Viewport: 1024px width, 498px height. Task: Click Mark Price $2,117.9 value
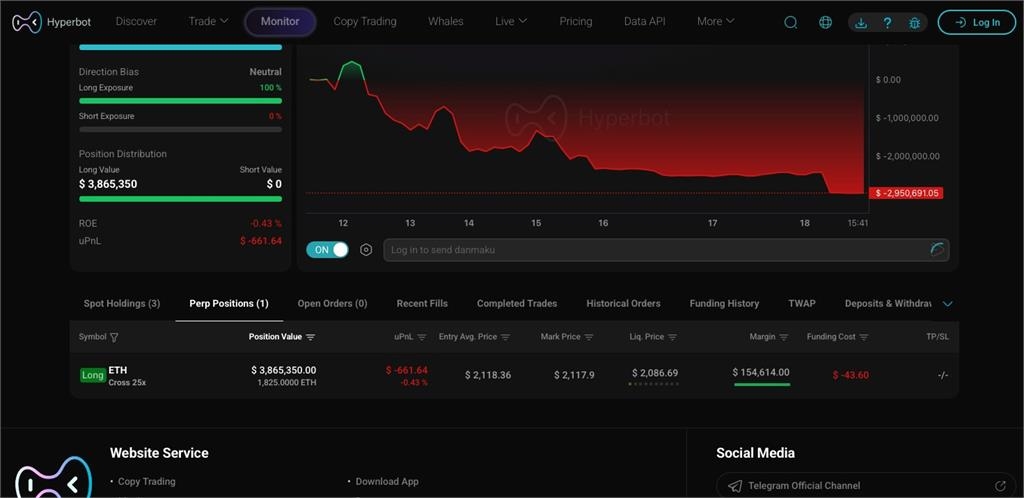pyautogui.click(x=574, y=375)
